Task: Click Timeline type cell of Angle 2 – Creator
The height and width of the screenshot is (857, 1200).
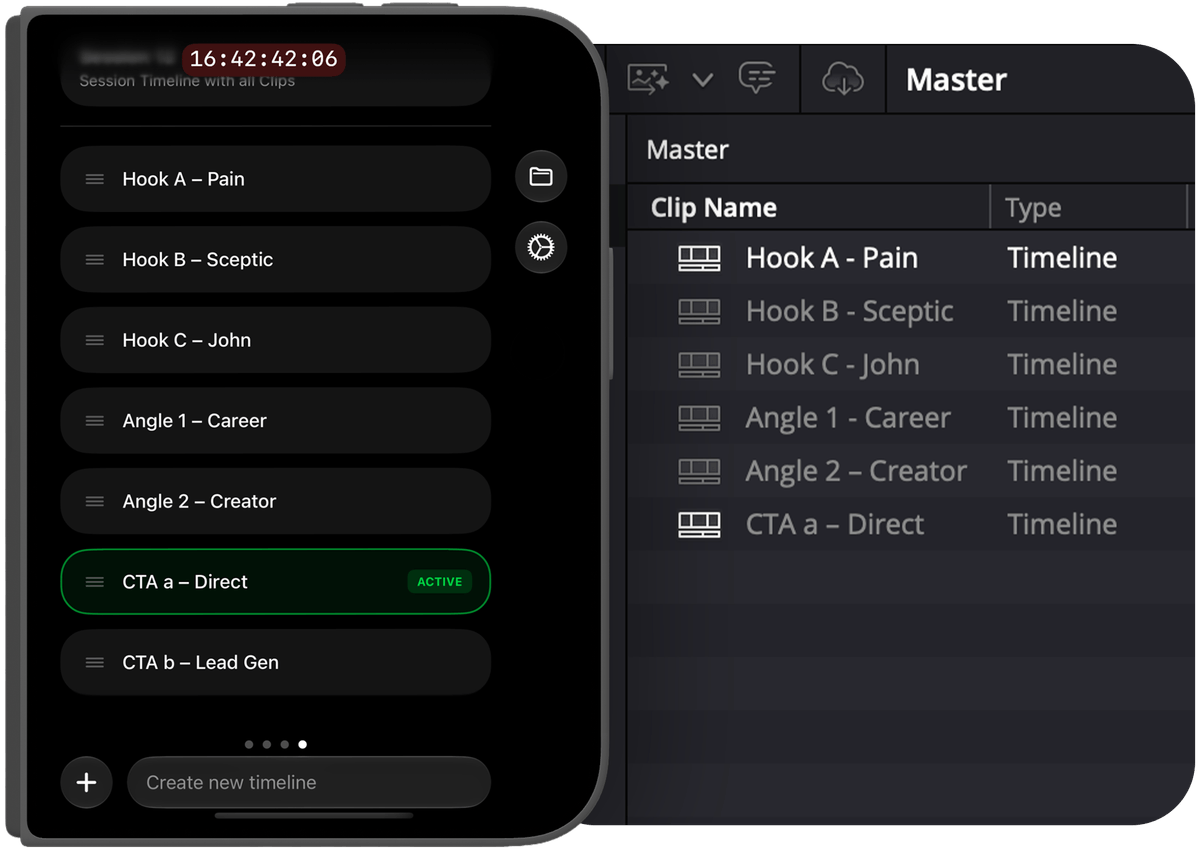Action: pos(1062,470)
